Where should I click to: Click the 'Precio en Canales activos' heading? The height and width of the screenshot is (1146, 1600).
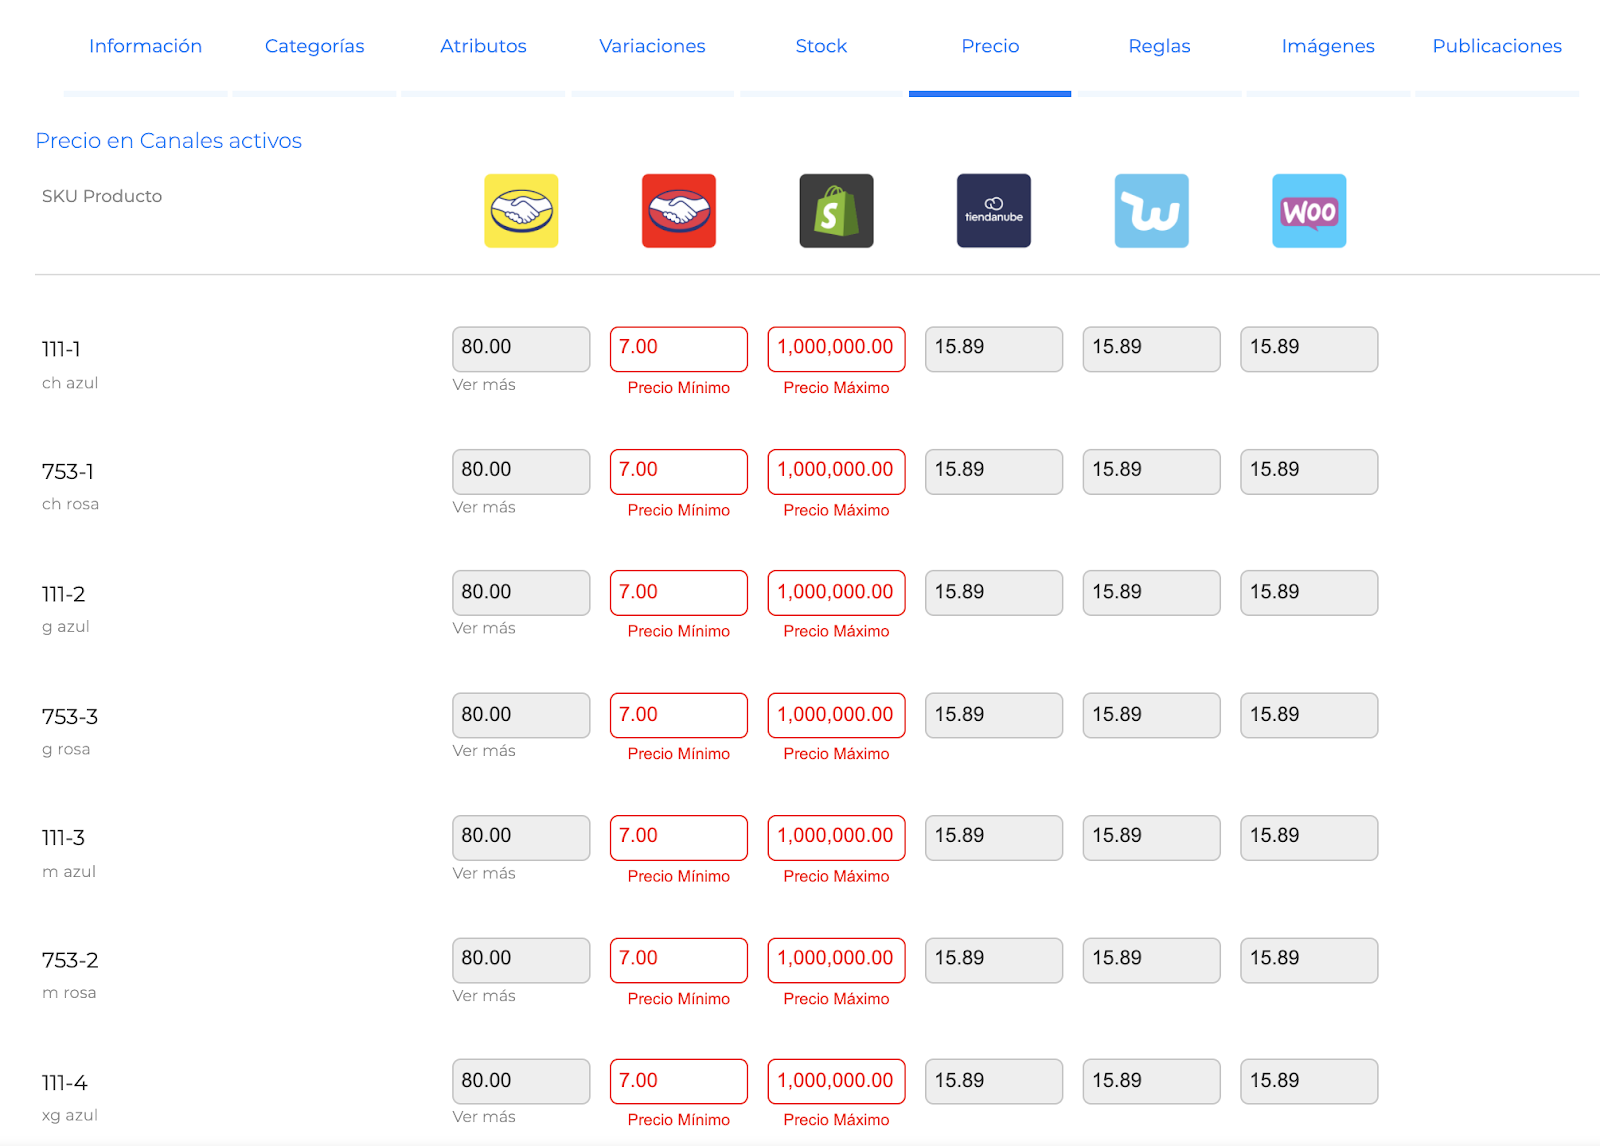coord(168,141)
